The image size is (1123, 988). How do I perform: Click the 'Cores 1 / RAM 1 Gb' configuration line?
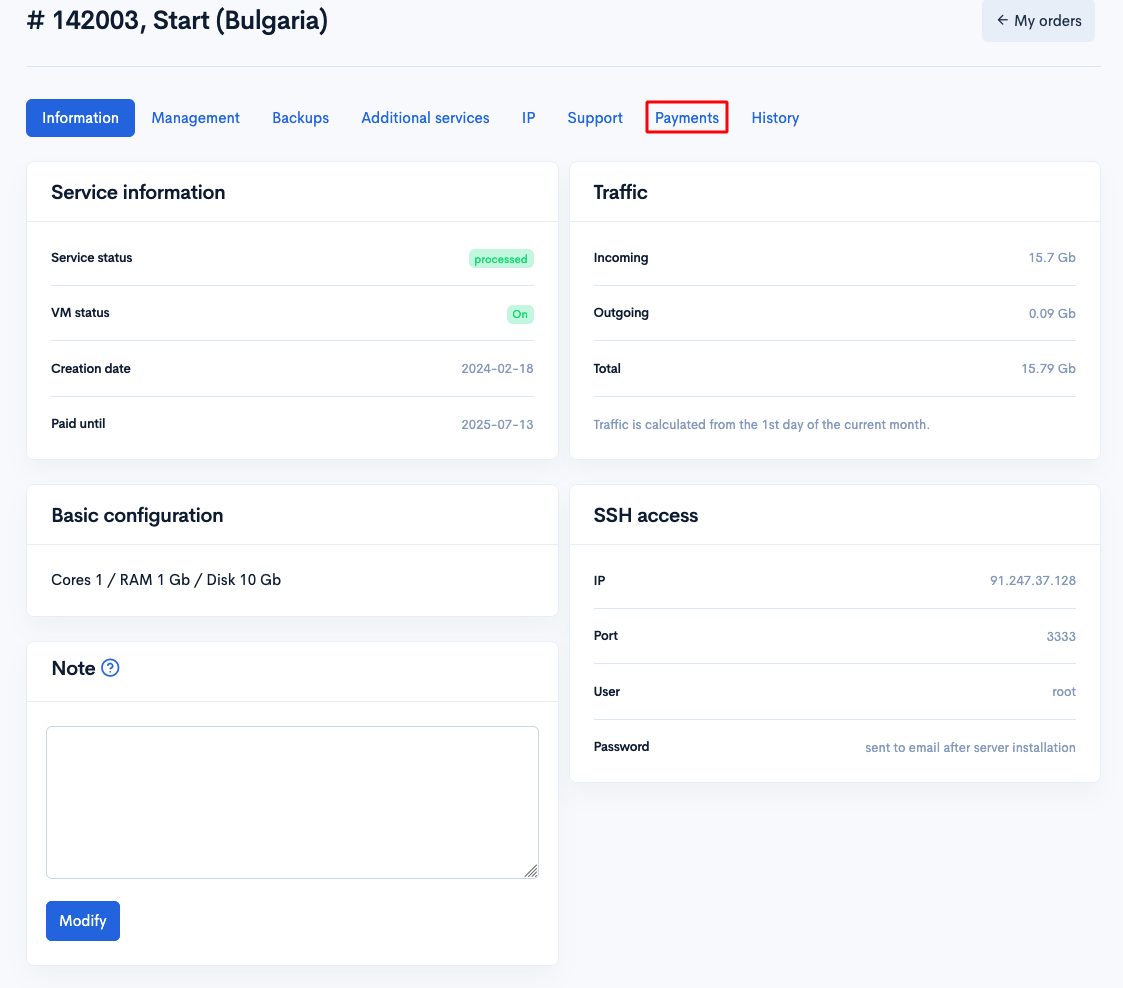click(166, 580)
